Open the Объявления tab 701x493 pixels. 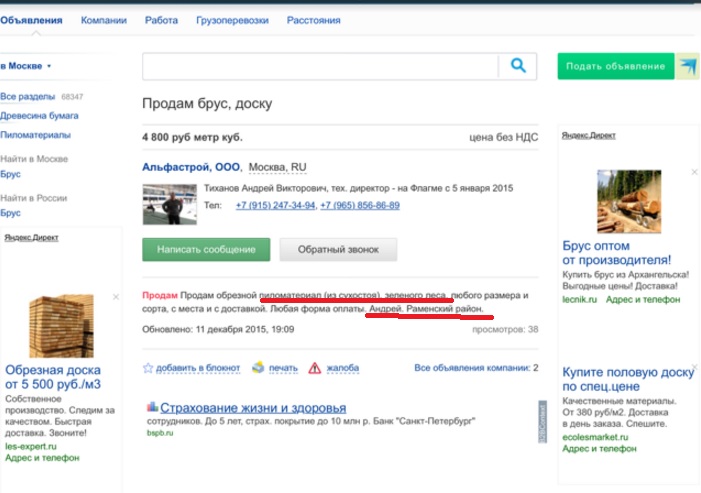pyautogui.click(x=31, y=20)
